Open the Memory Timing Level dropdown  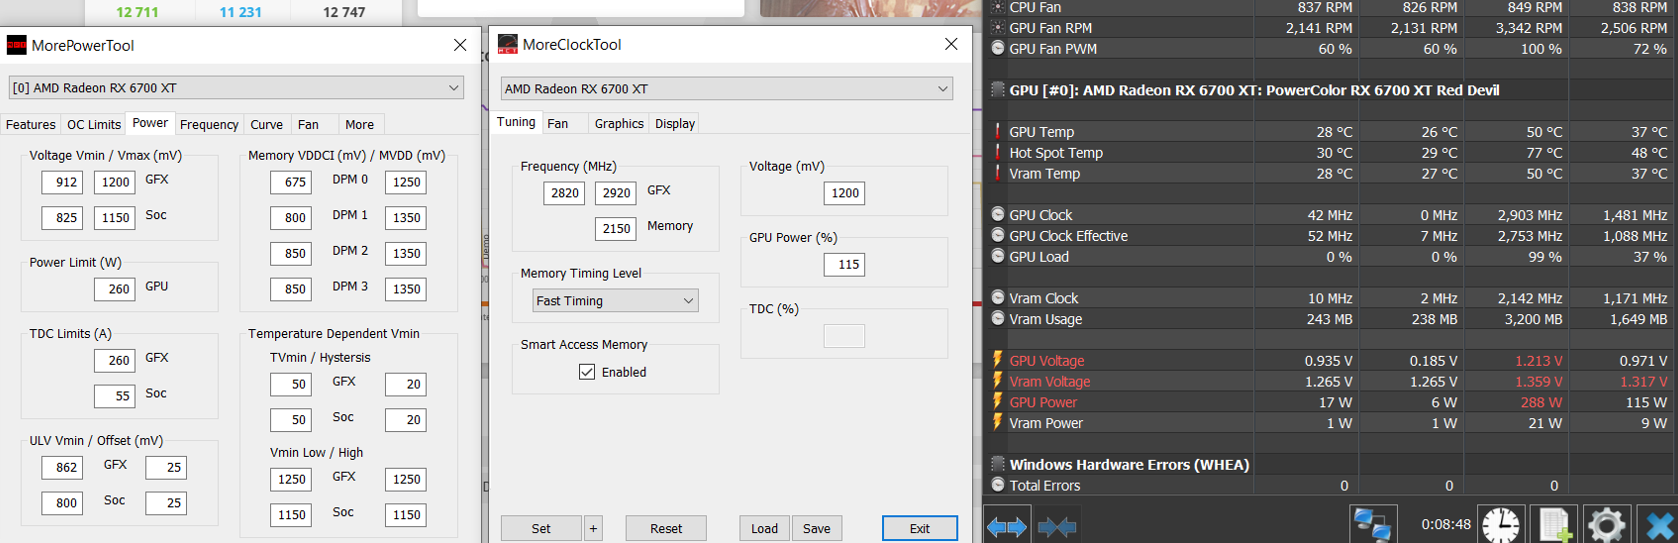(x=615, y=301)
